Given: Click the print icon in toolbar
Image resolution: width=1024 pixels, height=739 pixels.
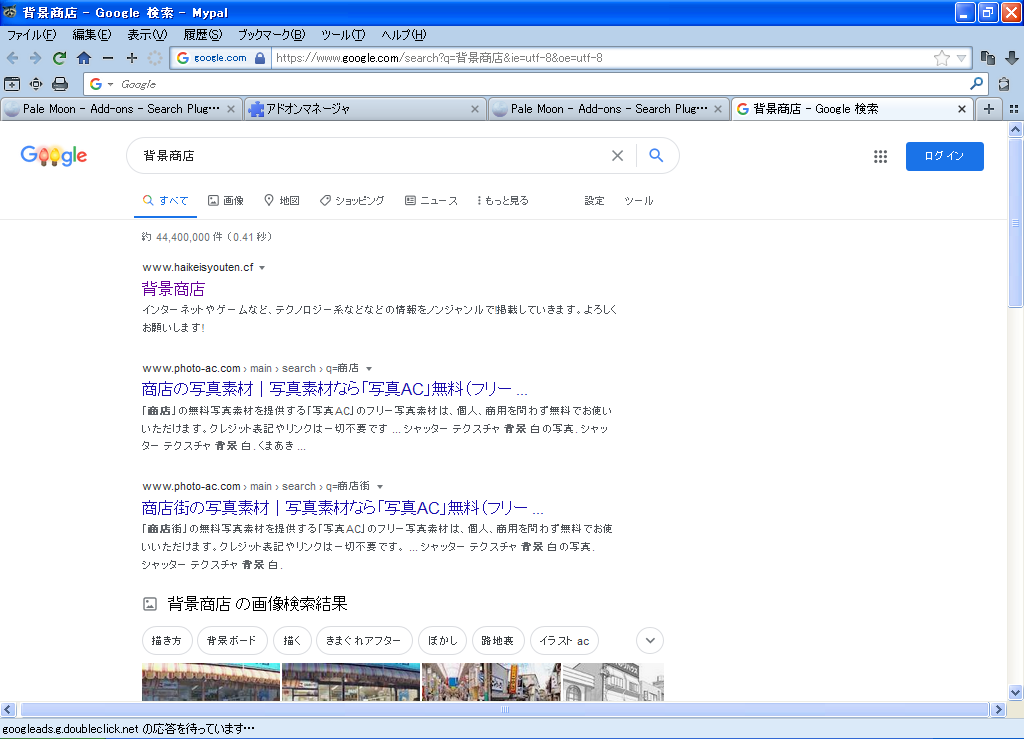Looking at the screenshot, I should 60,84.
